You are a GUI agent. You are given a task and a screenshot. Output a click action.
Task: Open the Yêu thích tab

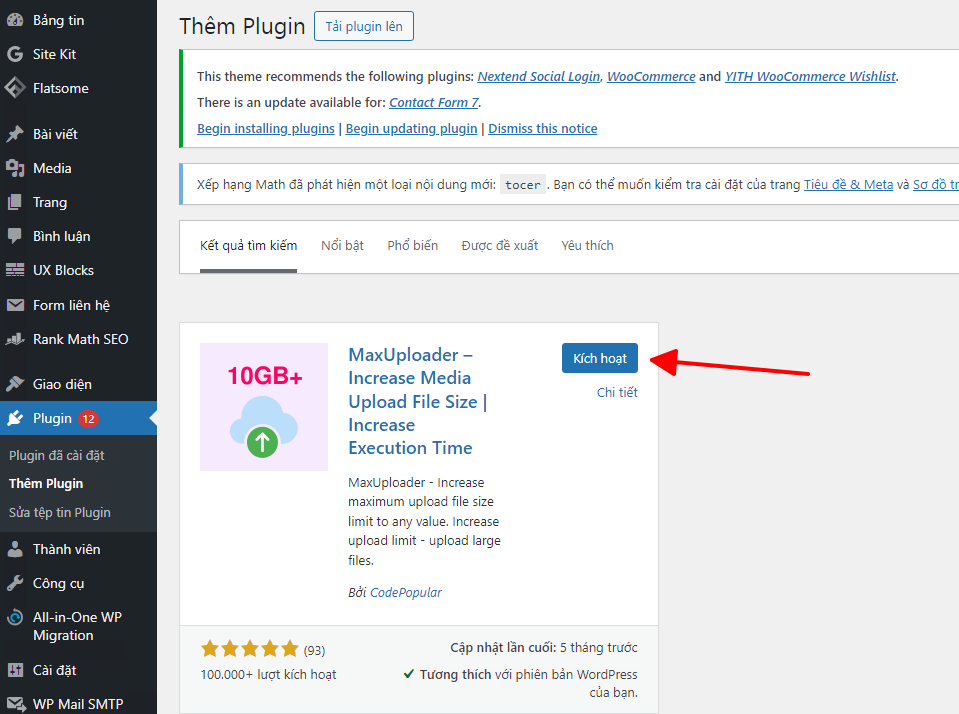pos(587,245)
